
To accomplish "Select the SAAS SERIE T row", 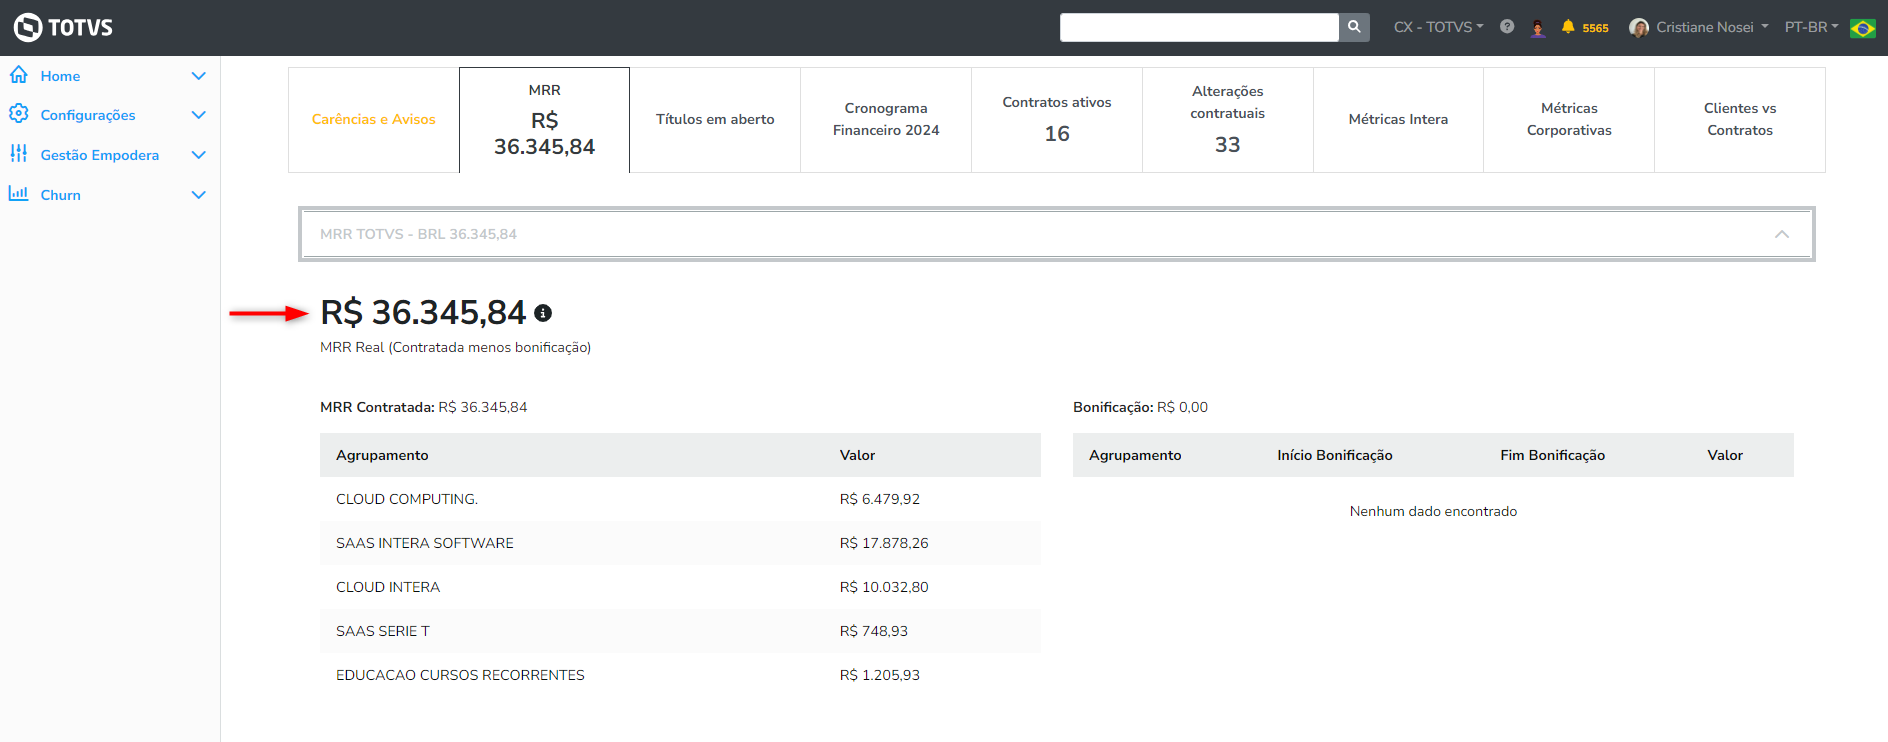I will 680,631.
